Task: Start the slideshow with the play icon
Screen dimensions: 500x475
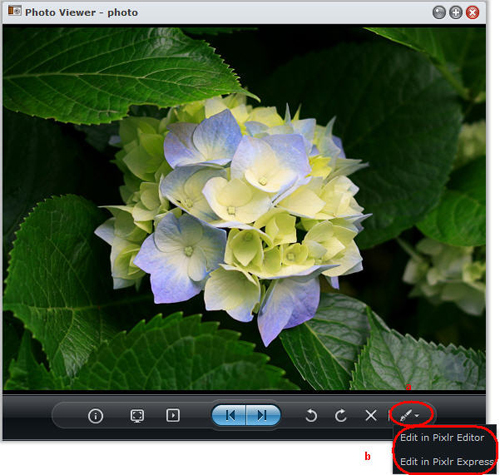Action: pyautogui.click(x=173, y=415)
